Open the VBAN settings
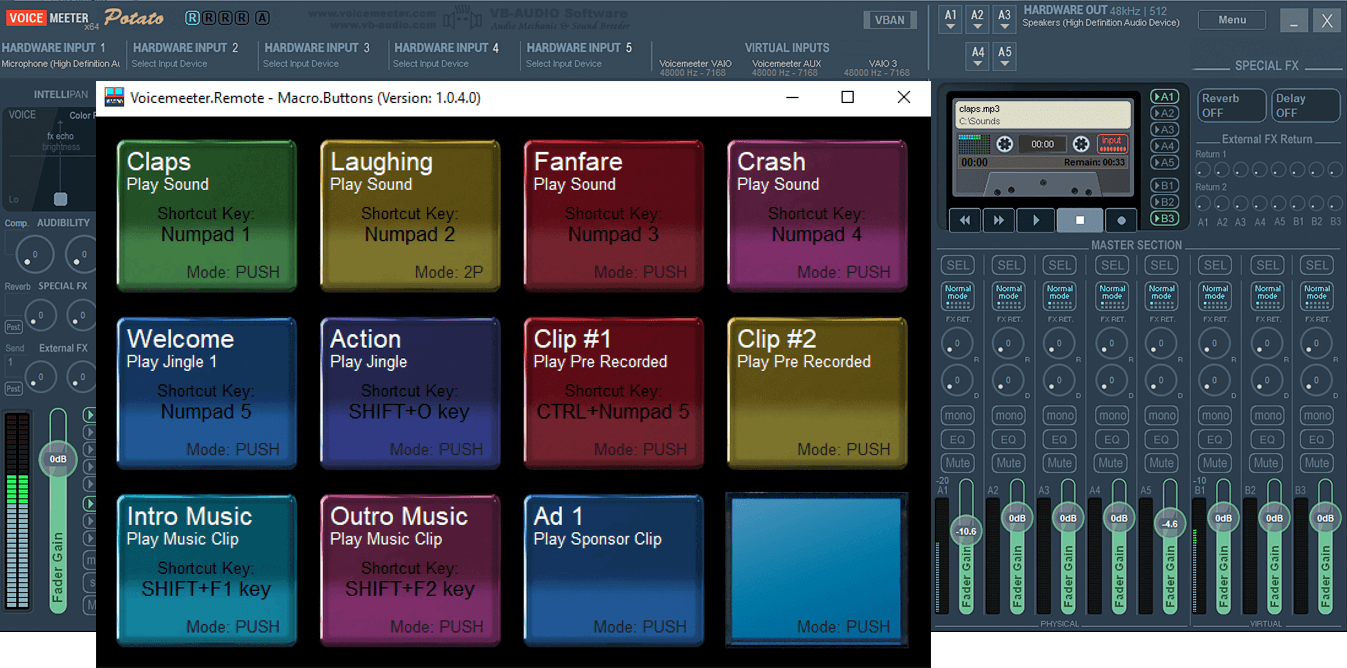The height and width of the screenshot is (668, 1347). tap(890, 20)
